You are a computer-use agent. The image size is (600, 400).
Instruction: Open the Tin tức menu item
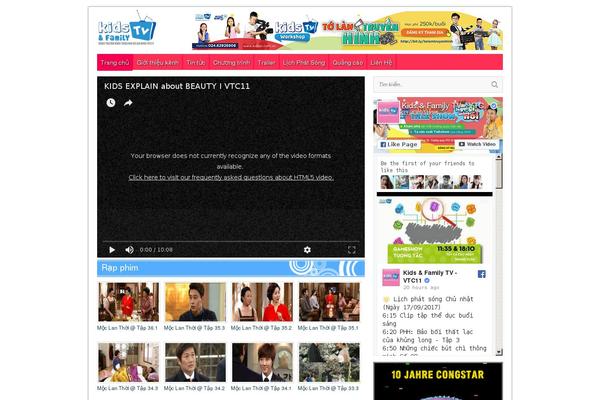tap(196, 62)
